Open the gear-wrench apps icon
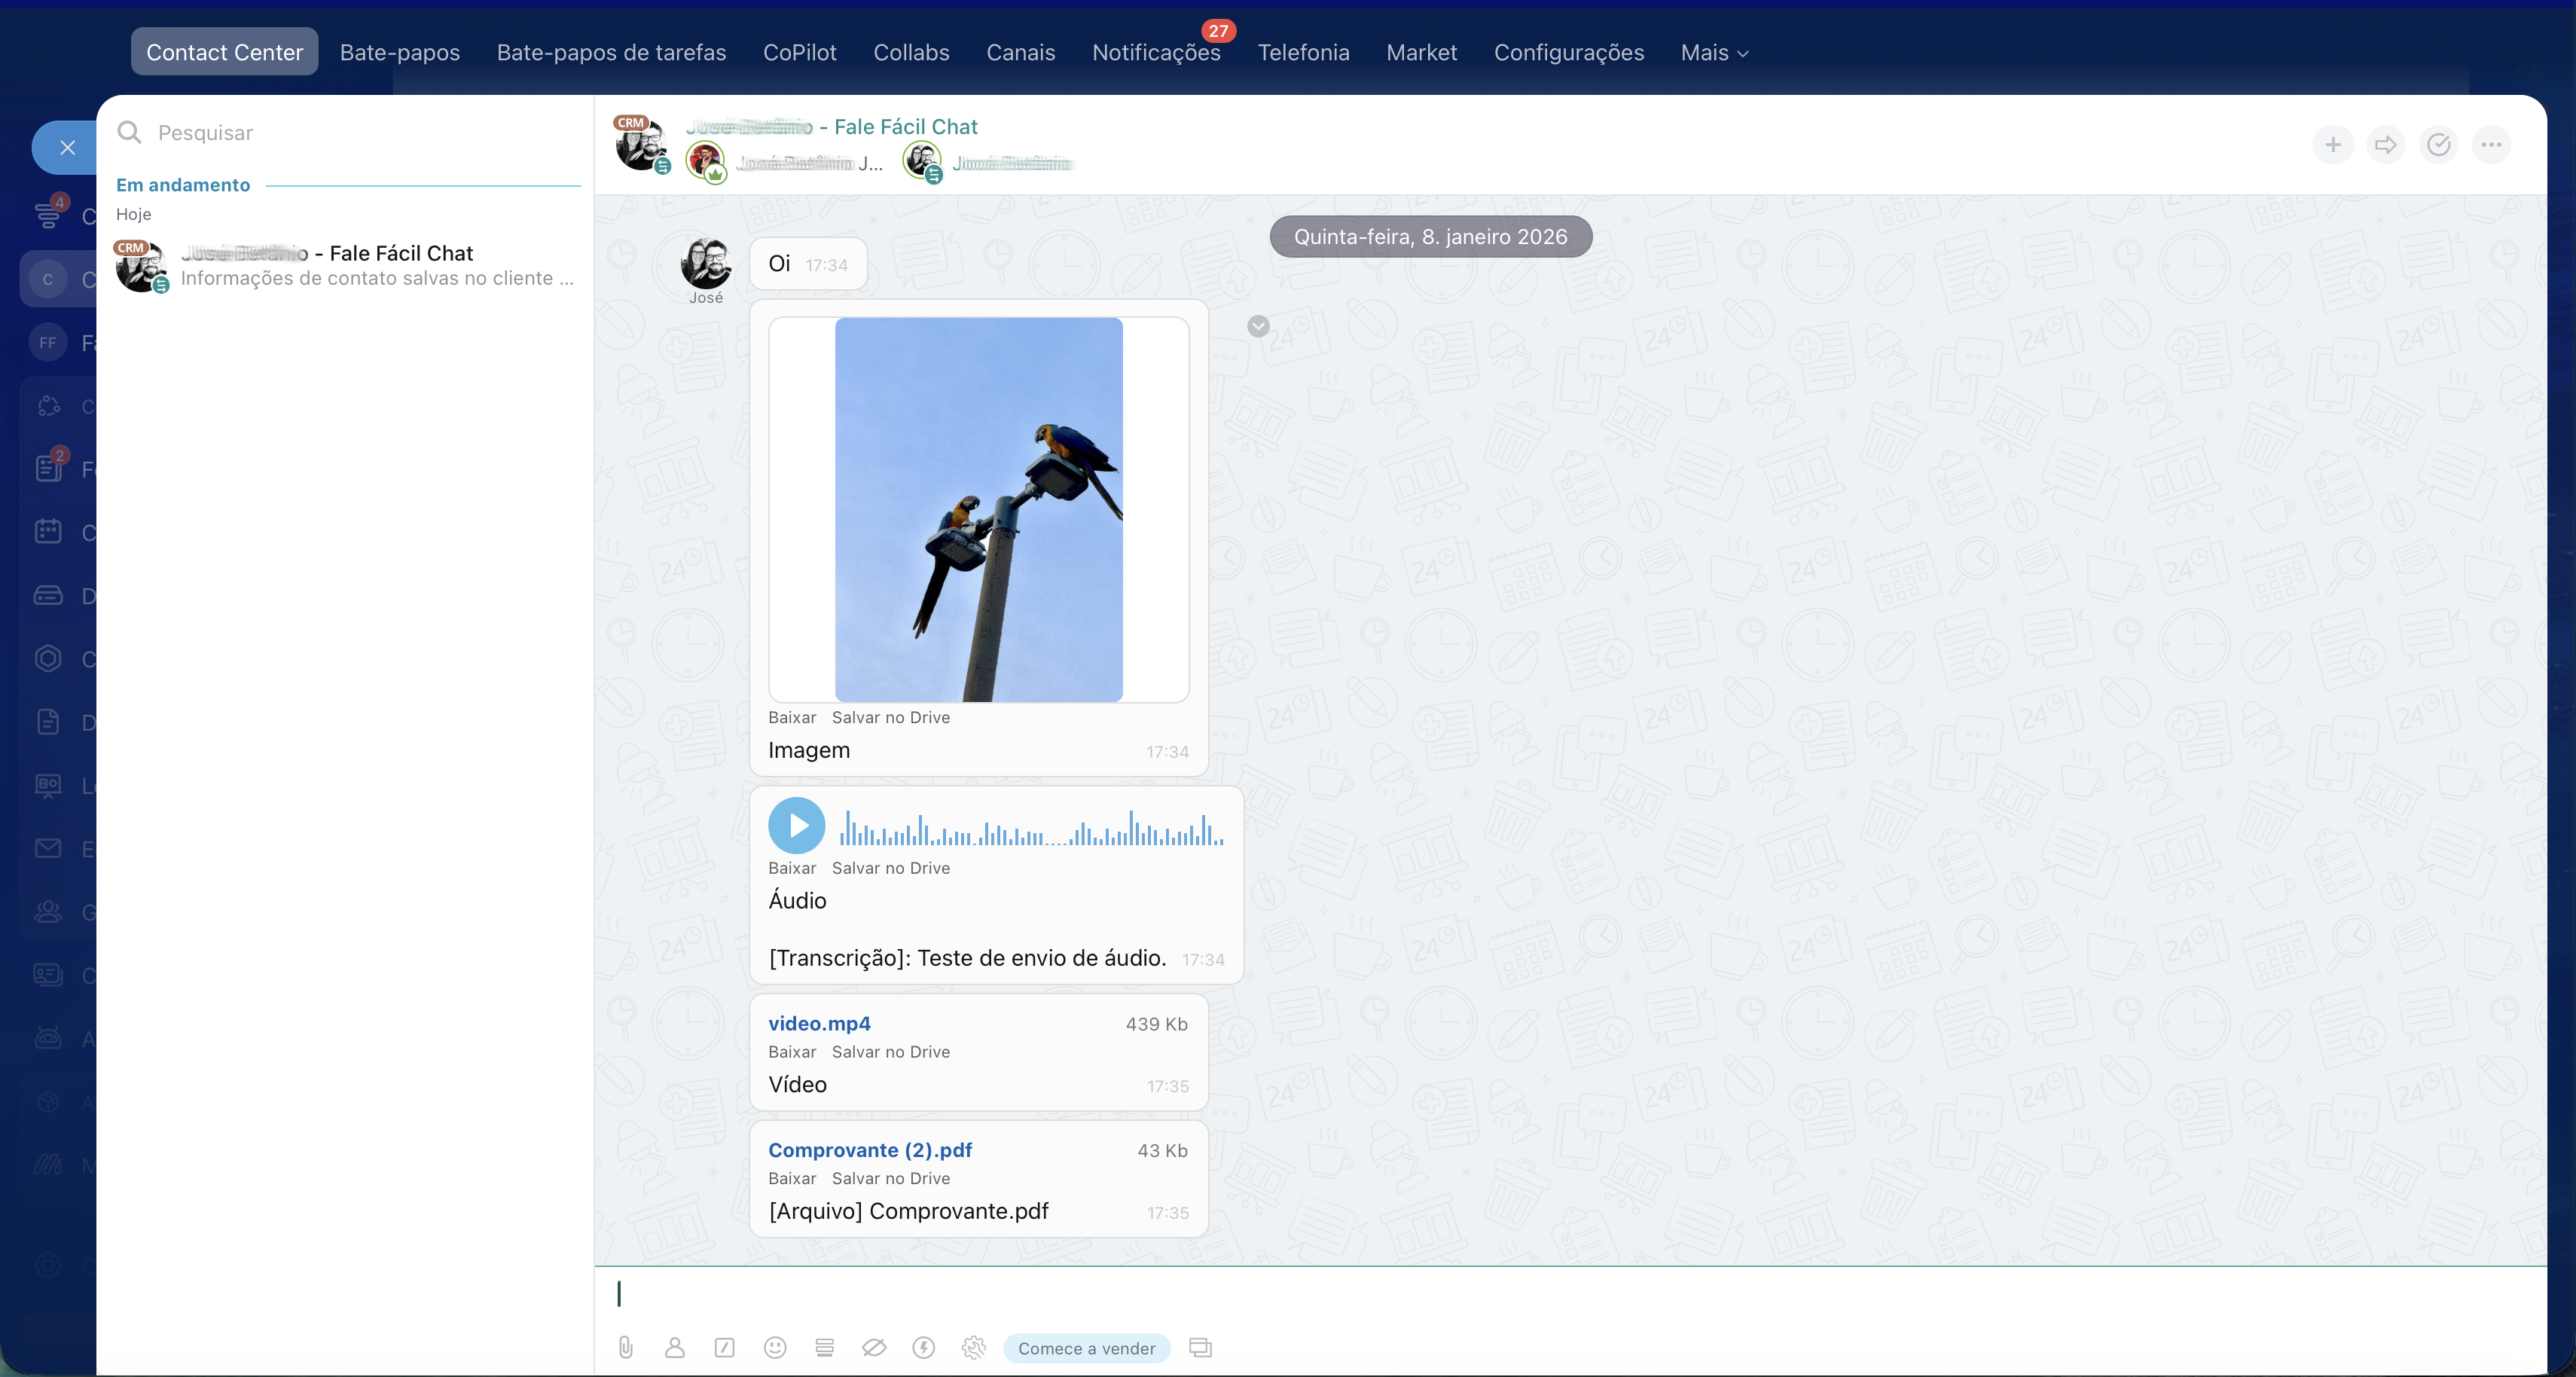This screenshot has height=1377, width=2576. click(974, 1348)
